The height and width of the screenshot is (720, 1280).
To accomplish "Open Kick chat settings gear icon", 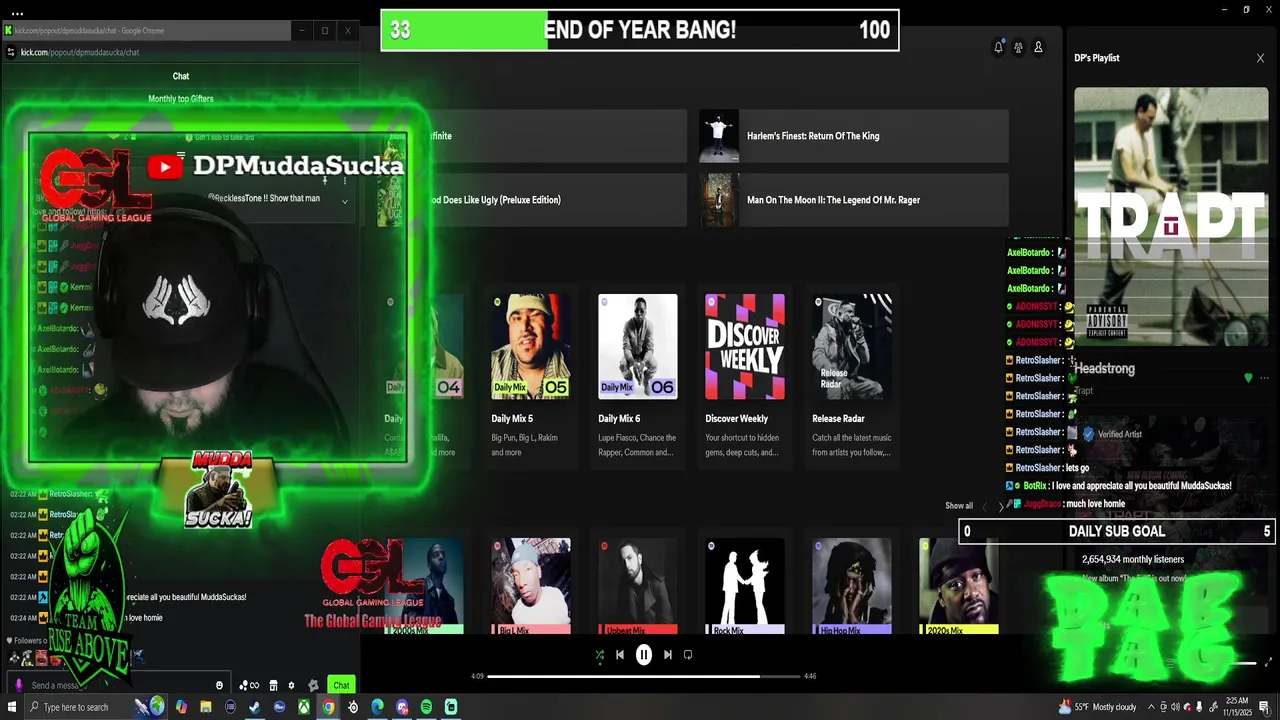I will [291, 685].
